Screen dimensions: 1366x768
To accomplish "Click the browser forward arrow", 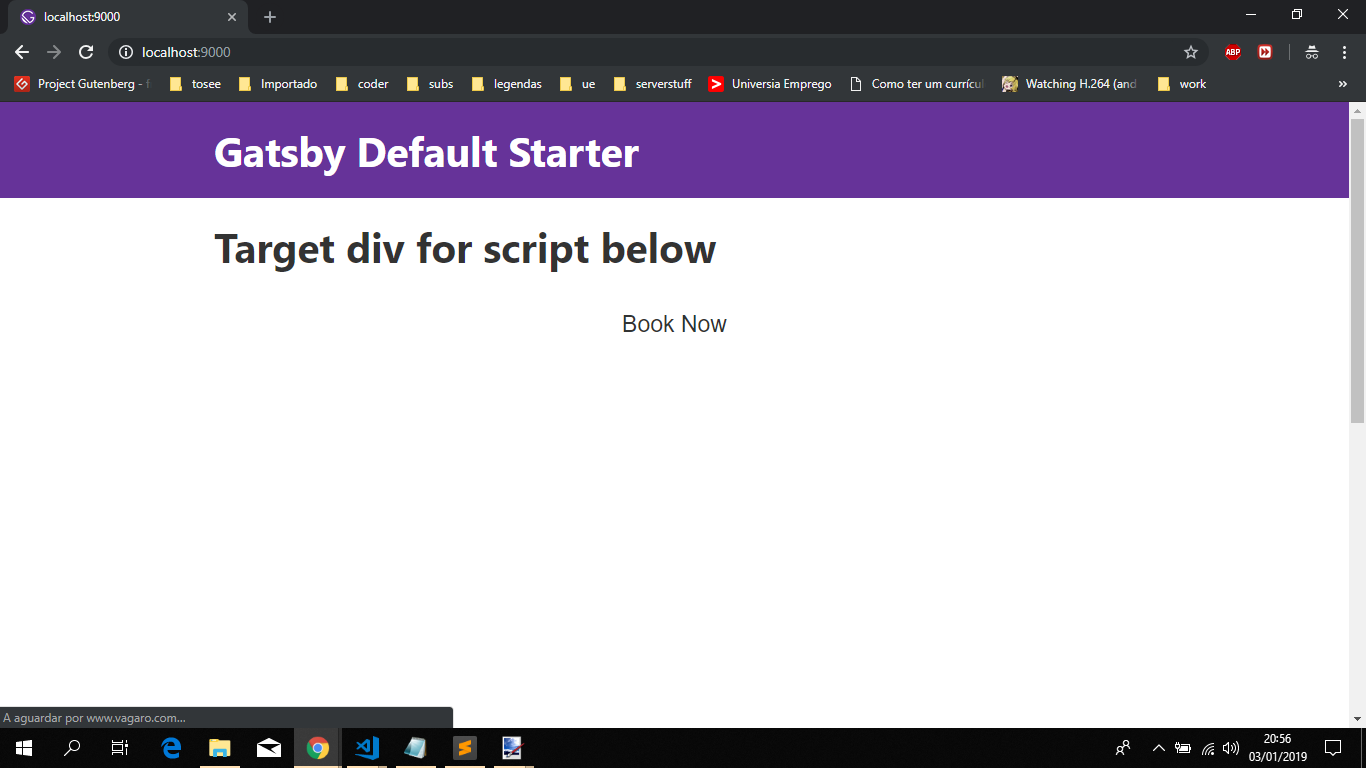I will pyautogui.click(x=54, y=52).
